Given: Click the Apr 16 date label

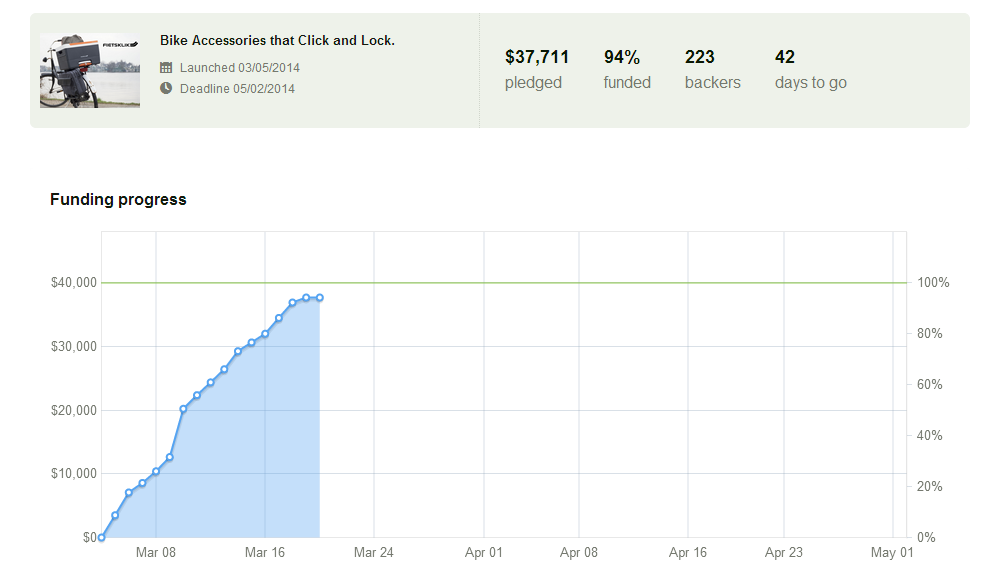Looking at the screenshot, I should [688, 552].
